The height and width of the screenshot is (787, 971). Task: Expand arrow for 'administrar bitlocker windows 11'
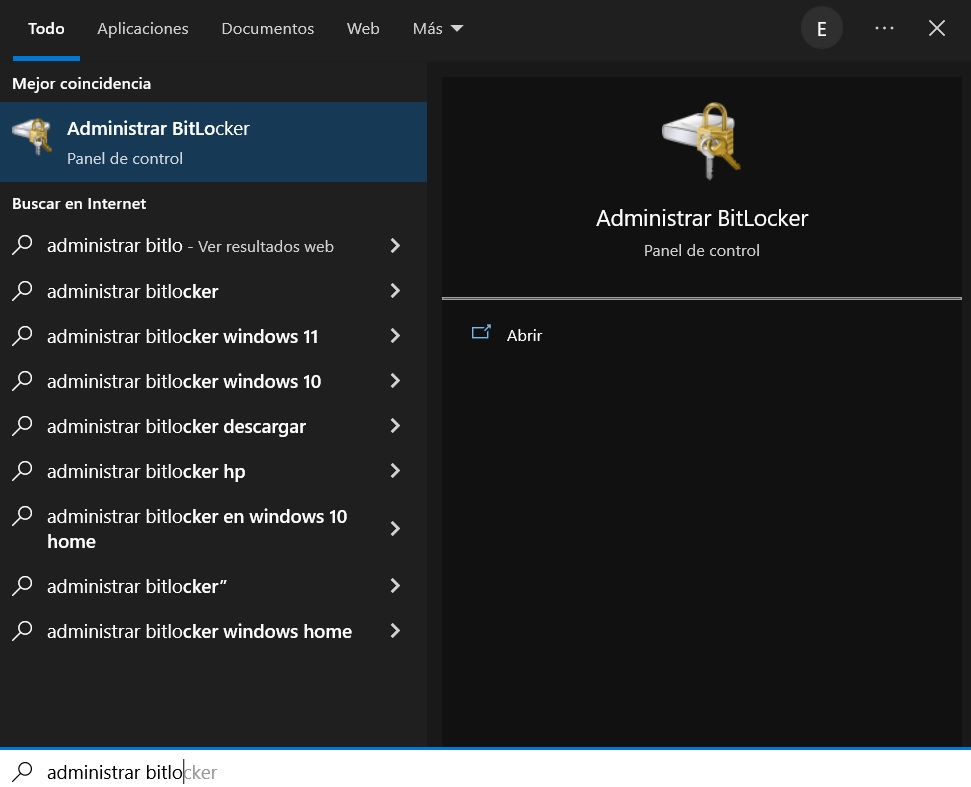pos(395,336)
